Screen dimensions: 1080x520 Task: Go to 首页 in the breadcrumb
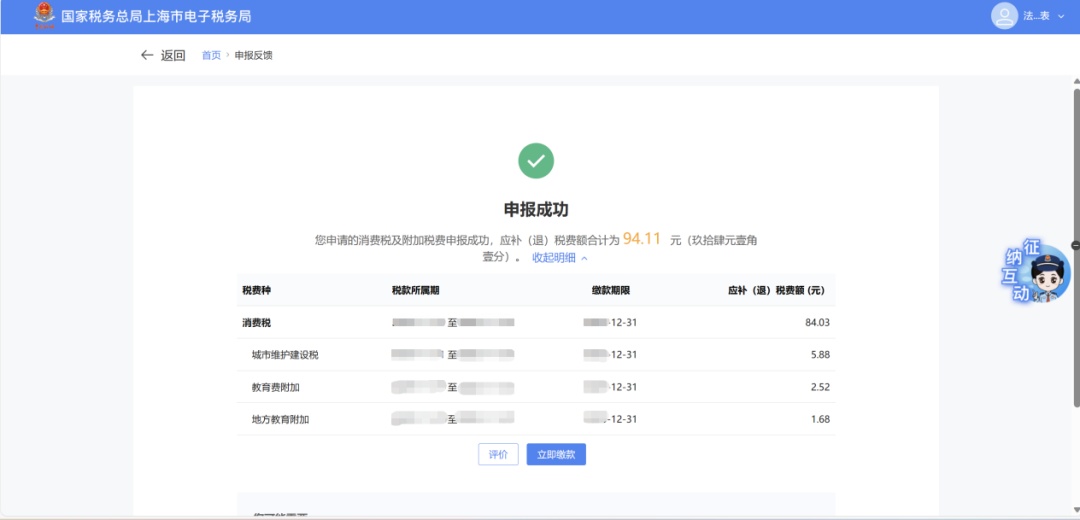point(211,55)
